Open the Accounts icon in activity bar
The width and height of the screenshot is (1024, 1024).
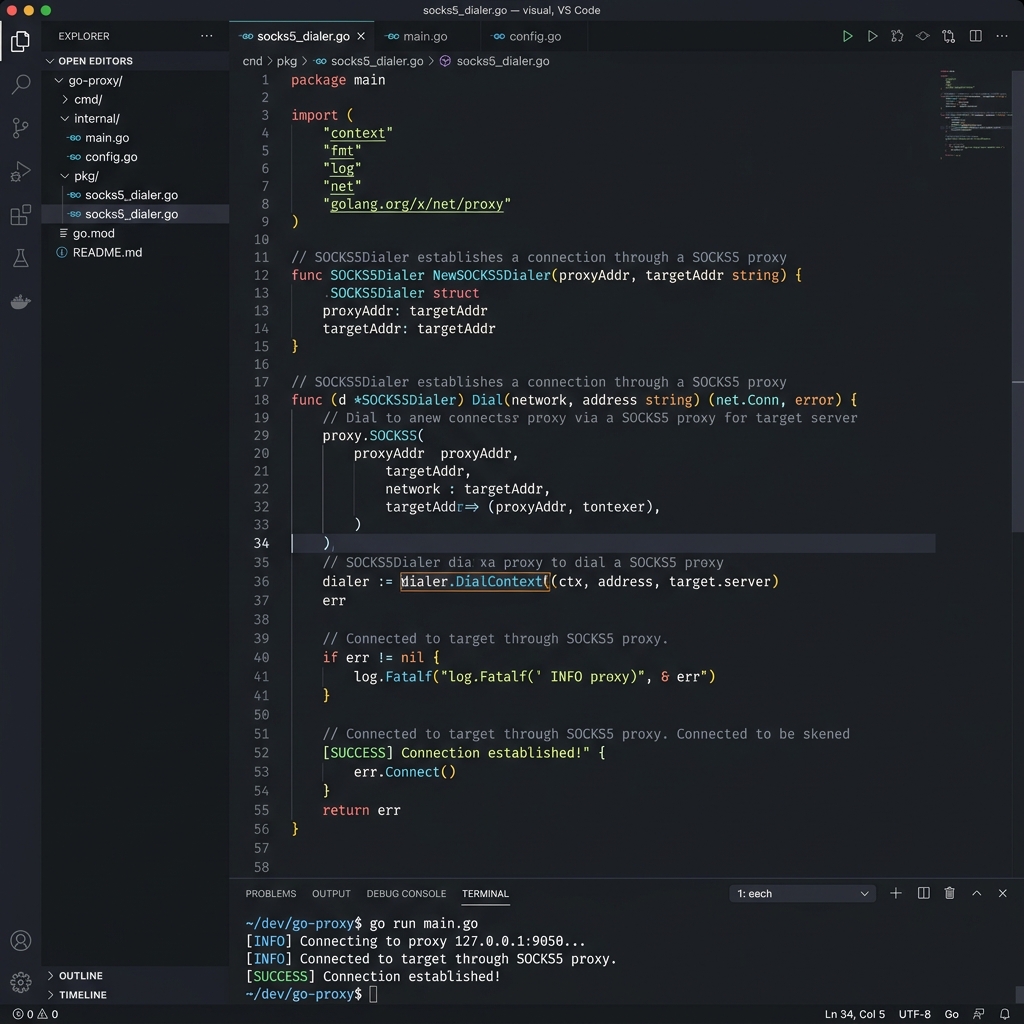pyautogui.click(x=20, y=940)
